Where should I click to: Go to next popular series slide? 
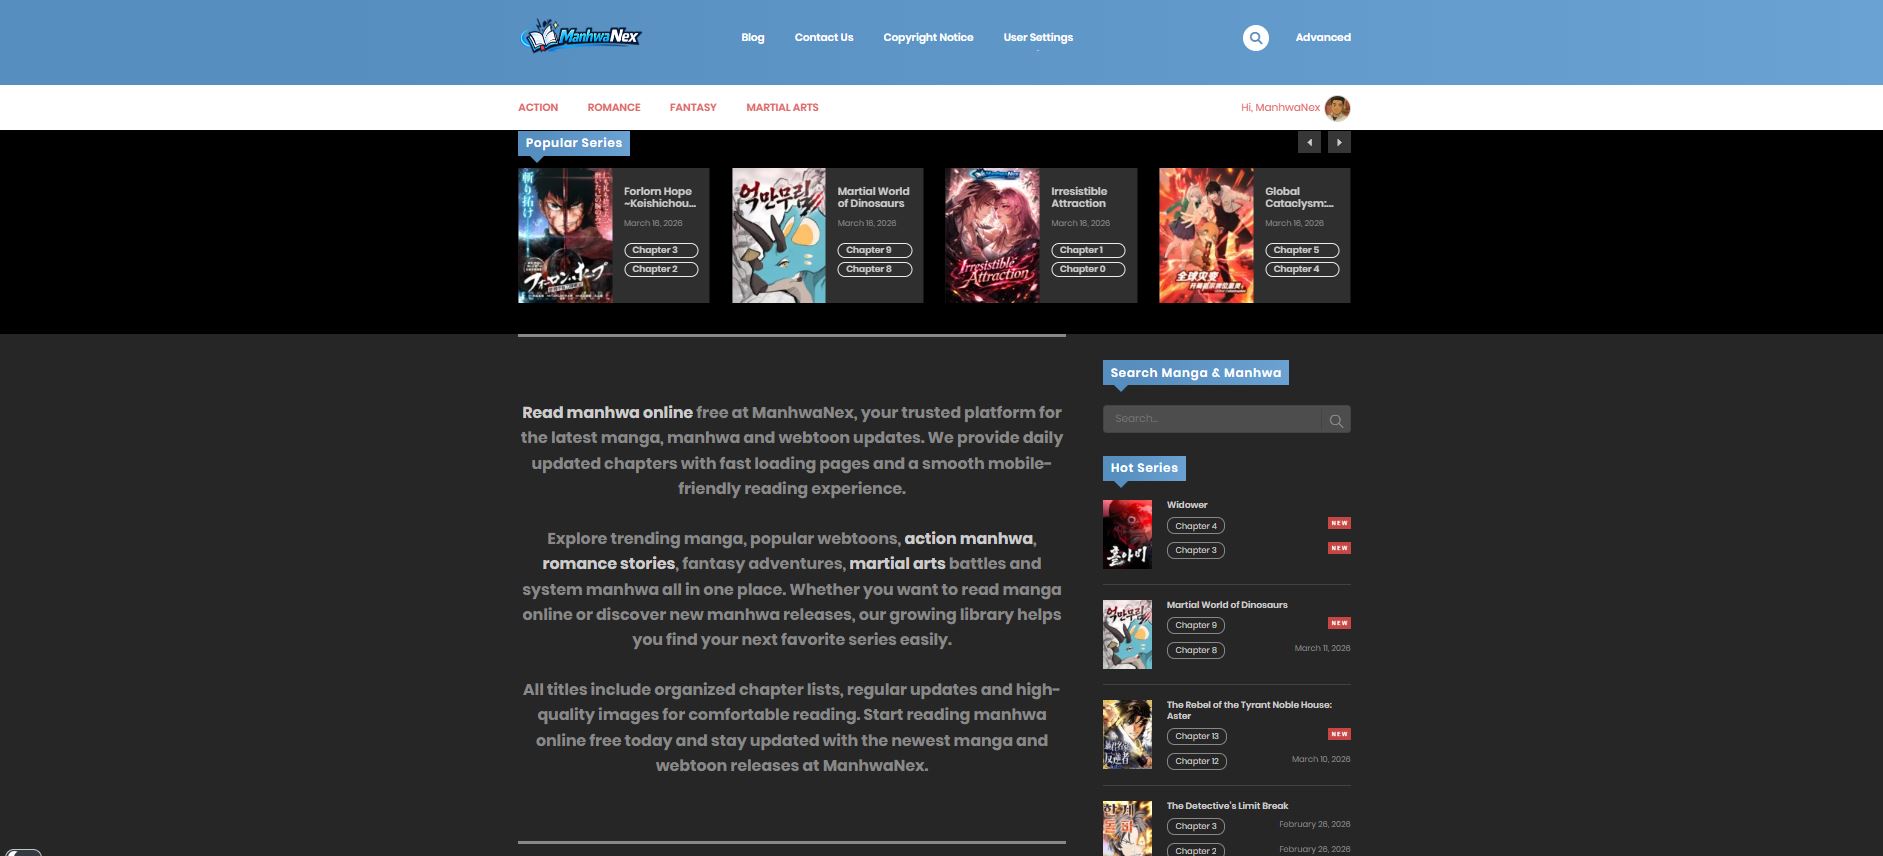click(1339, 143)
